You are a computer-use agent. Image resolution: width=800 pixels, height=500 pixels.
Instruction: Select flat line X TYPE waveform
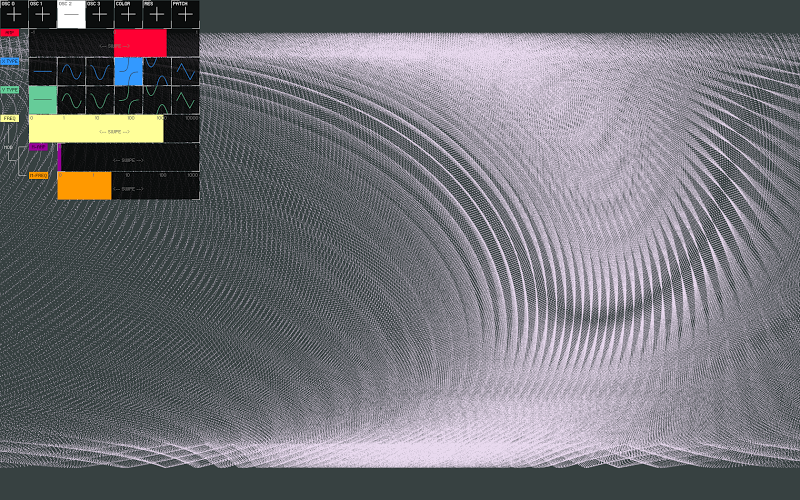click(x=43, y=71)
